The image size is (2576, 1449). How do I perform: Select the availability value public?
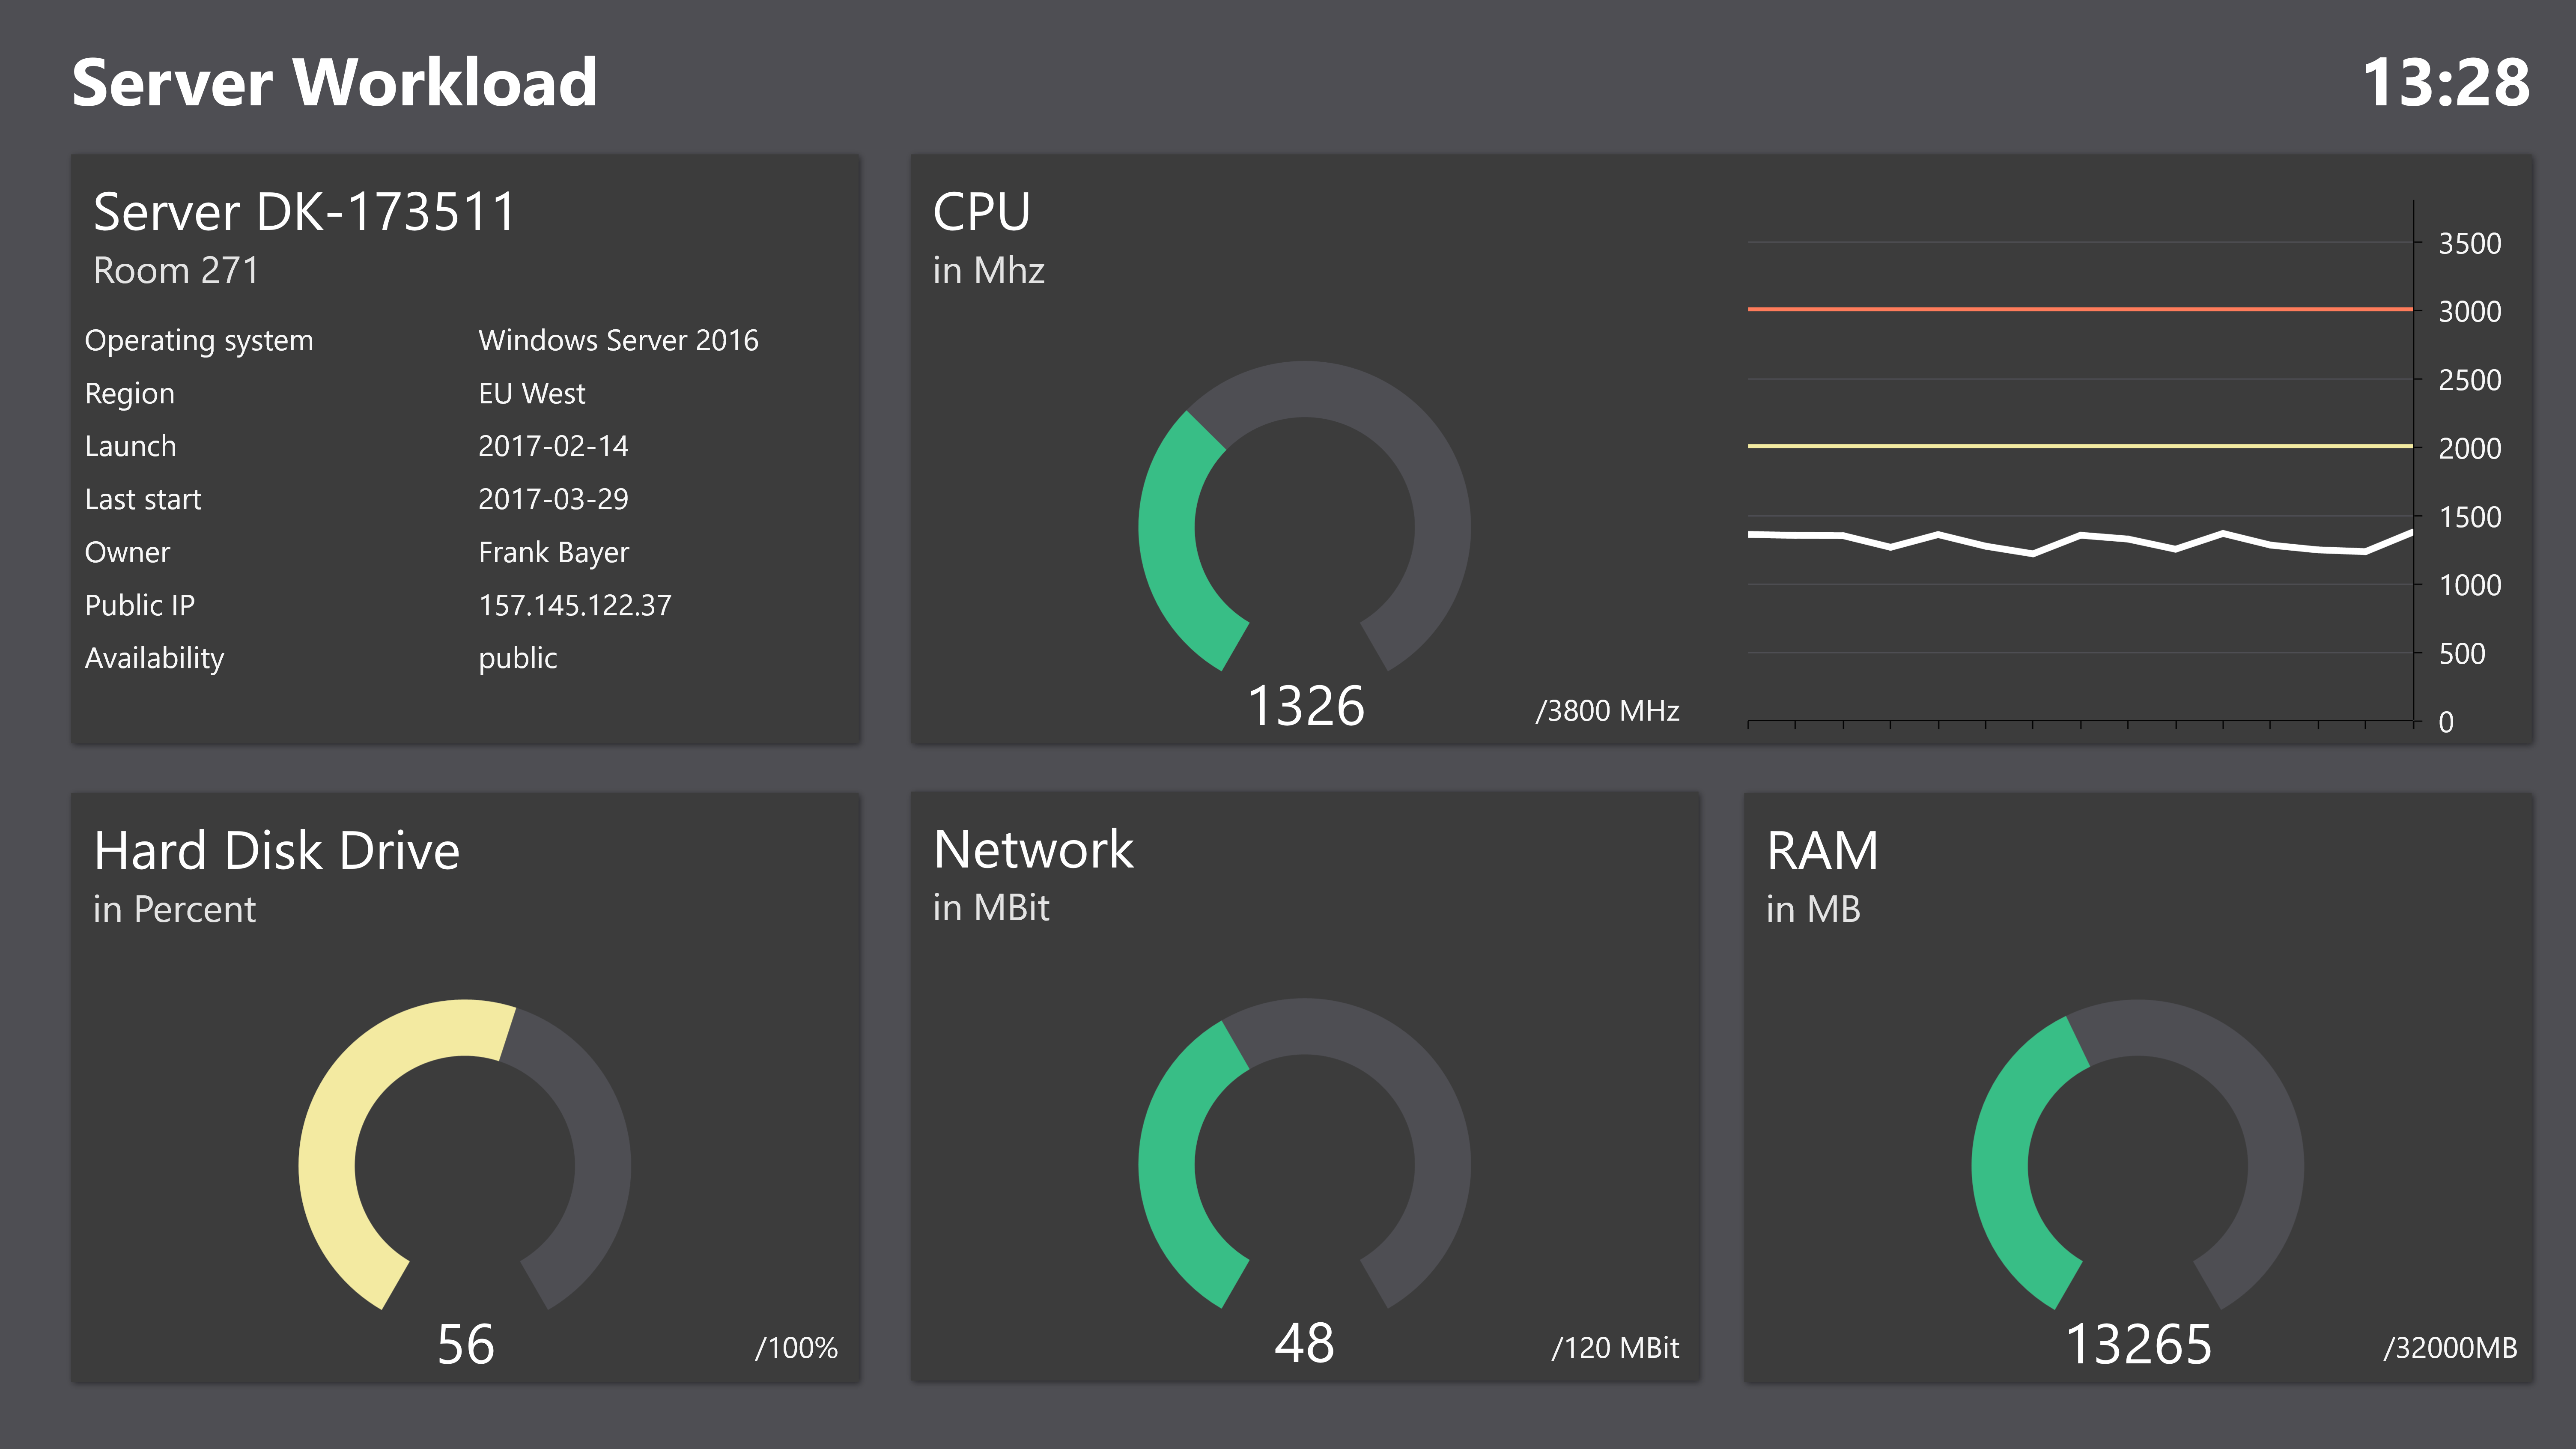518,659
